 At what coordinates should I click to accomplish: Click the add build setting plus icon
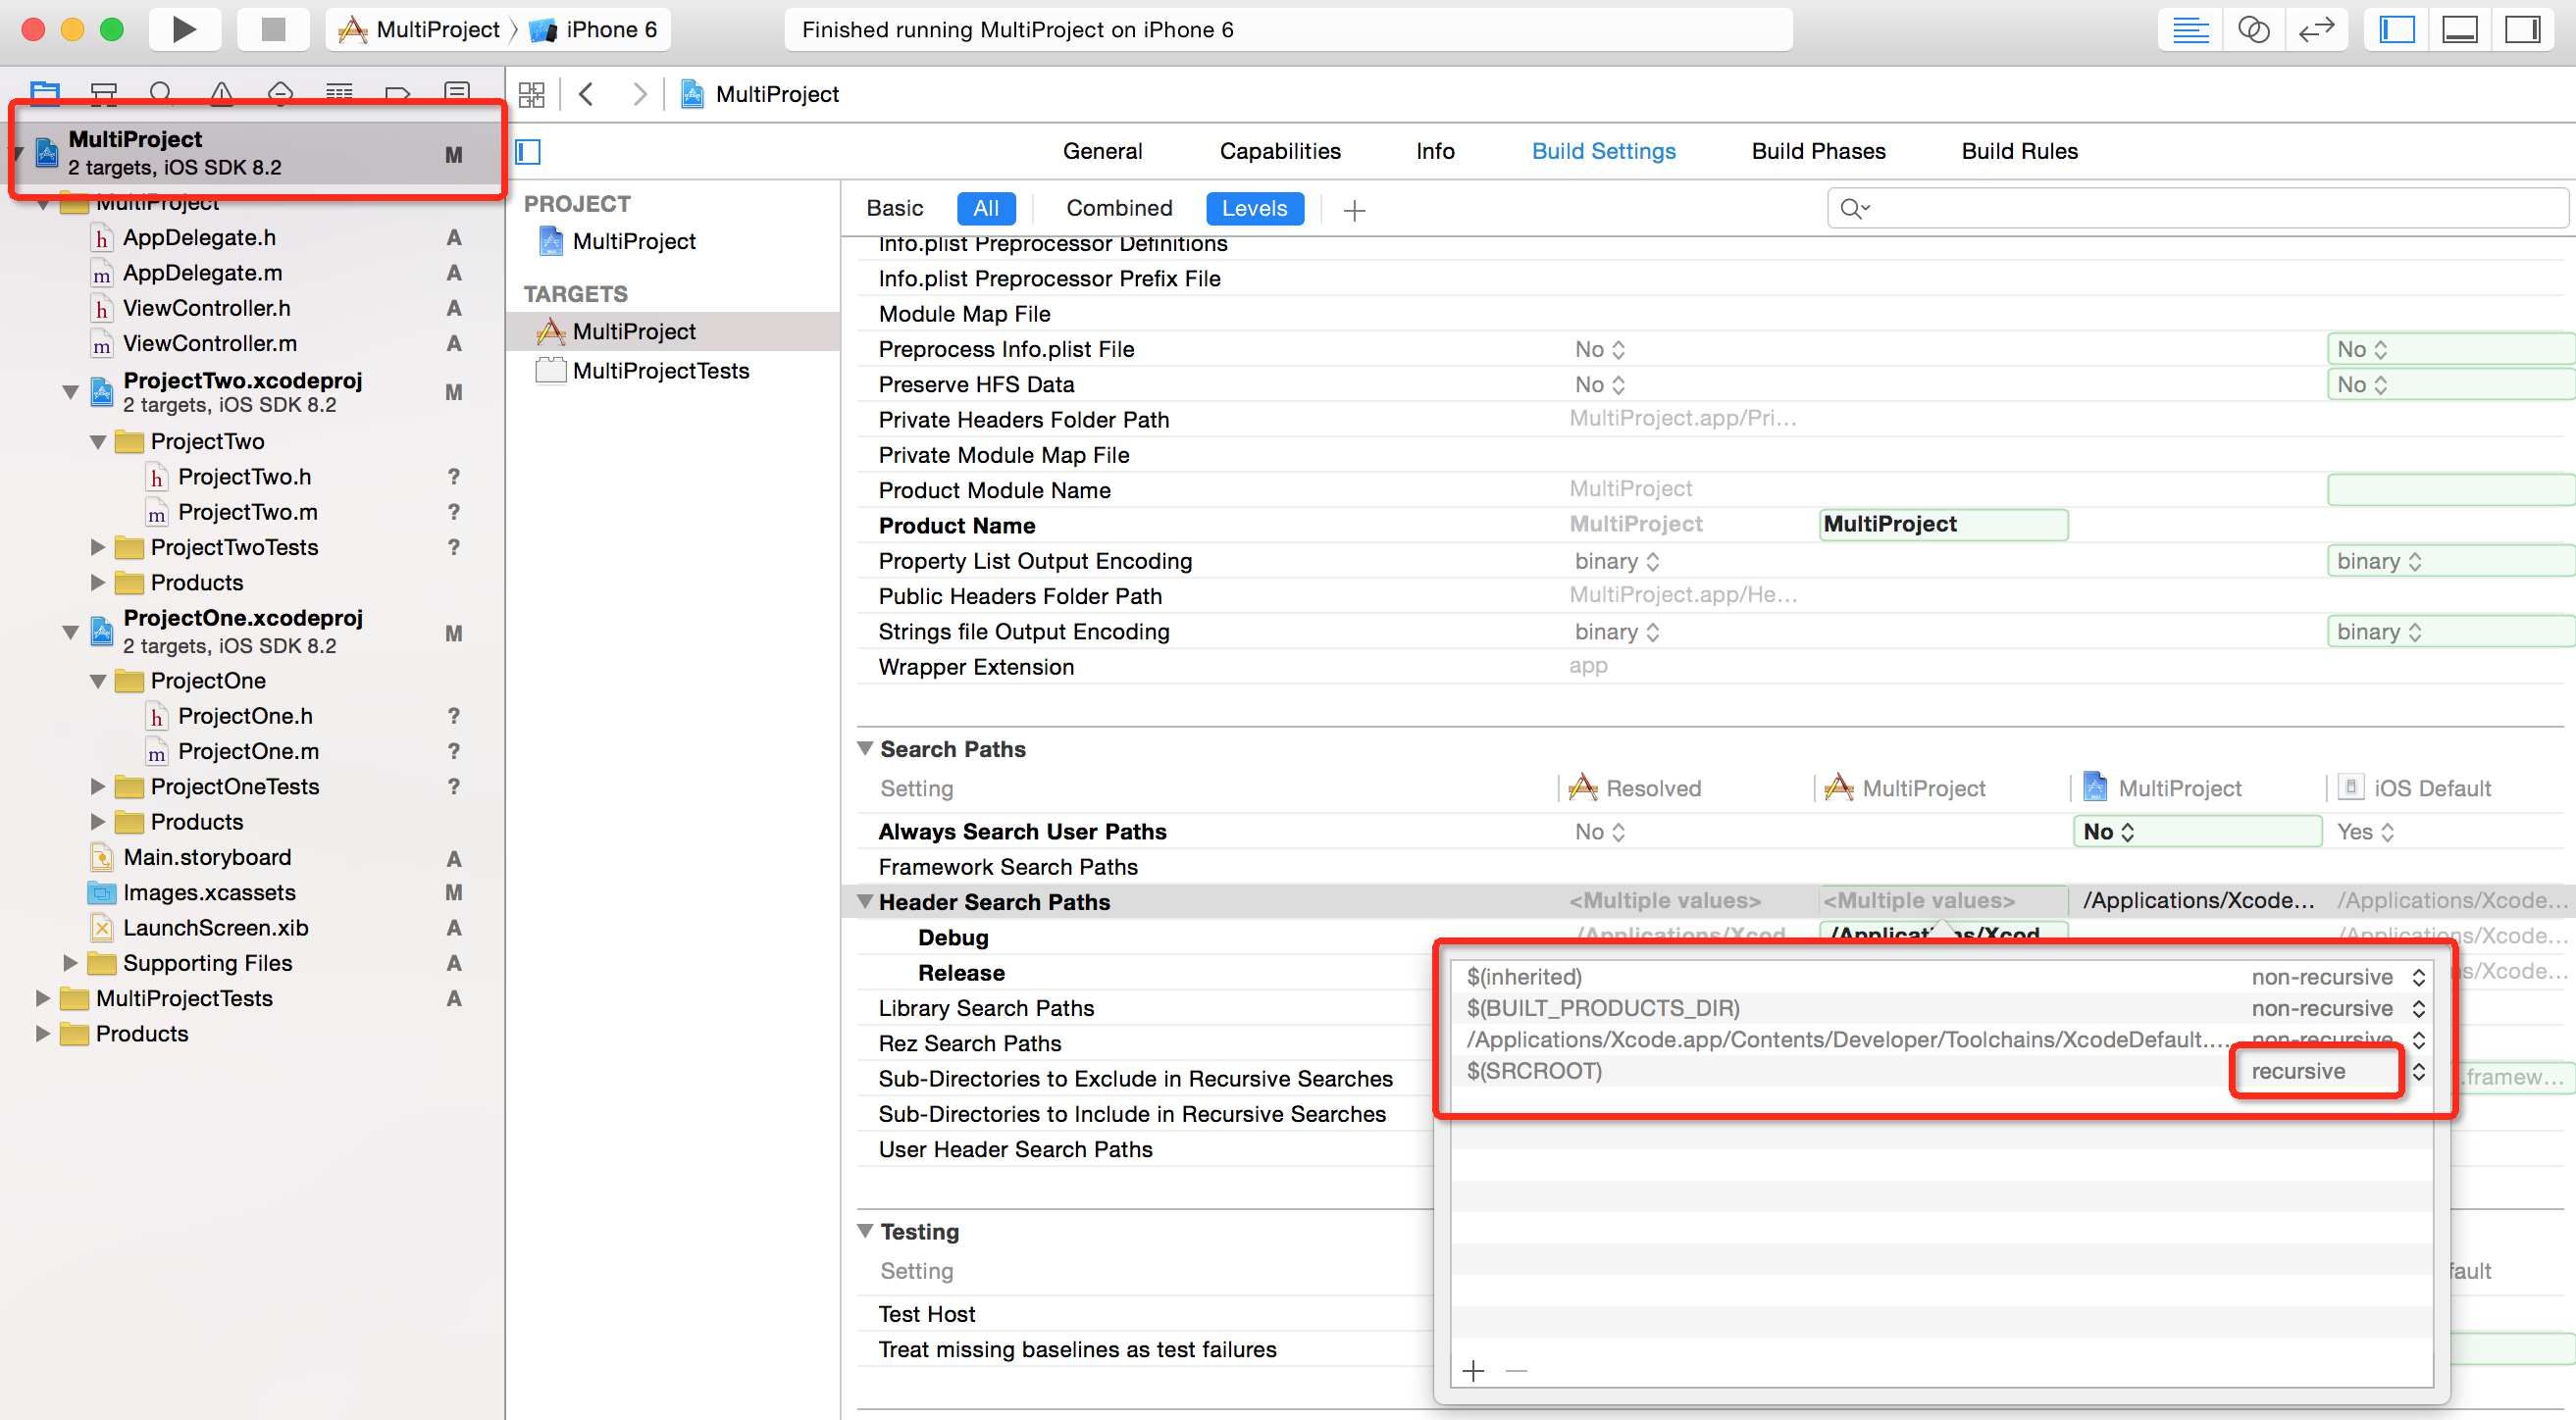tap(1354, 210)
